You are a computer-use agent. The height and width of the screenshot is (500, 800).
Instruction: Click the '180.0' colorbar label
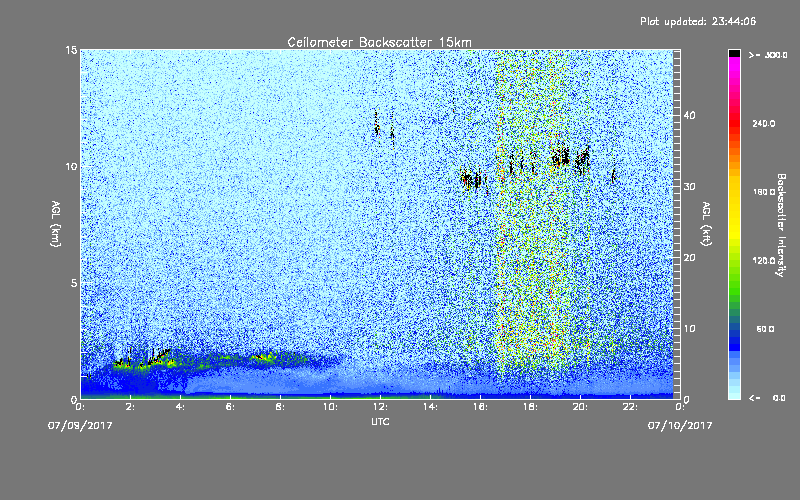tap(764, 192)
